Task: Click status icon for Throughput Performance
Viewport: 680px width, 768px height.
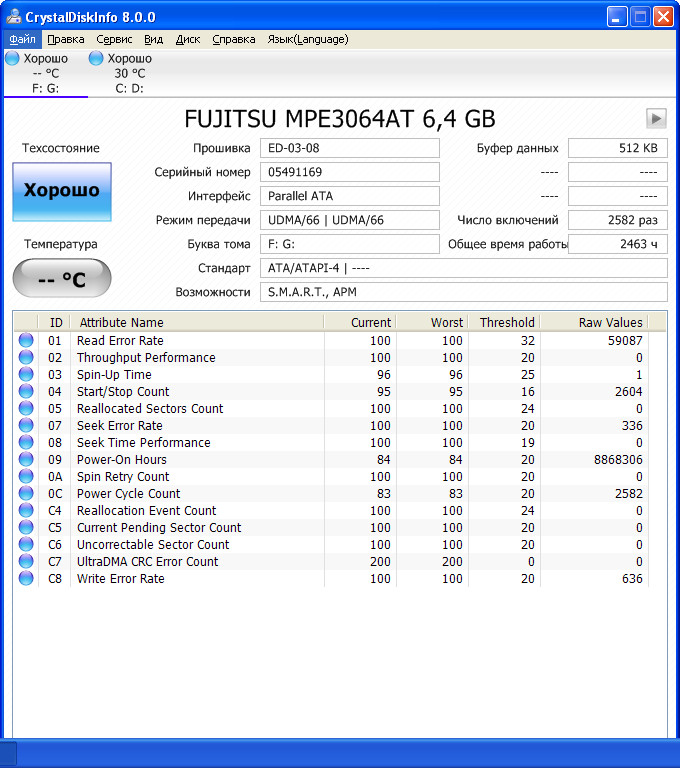Action: tap(26, 358)
